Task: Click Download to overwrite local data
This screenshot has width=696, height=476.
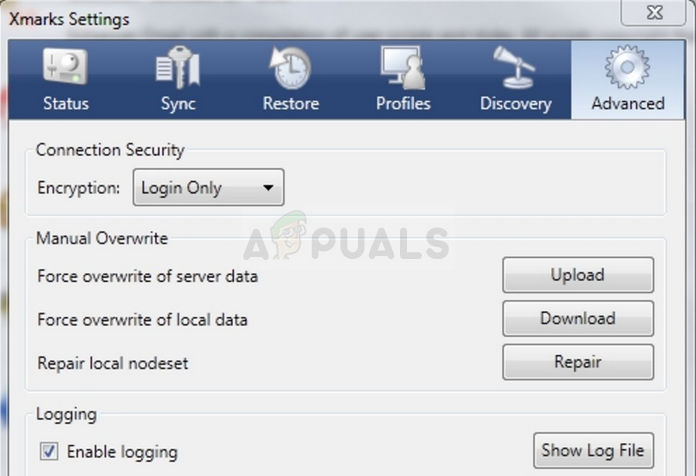Action: tap(578, 318)
